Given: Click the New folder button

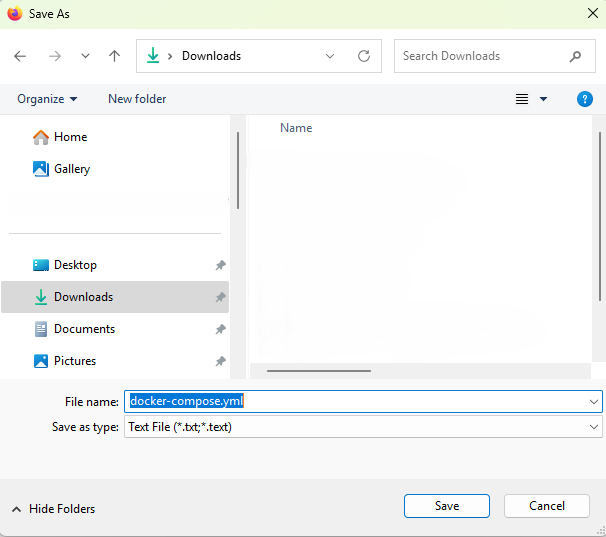Looking at the screenshot, I should point(137,99).
